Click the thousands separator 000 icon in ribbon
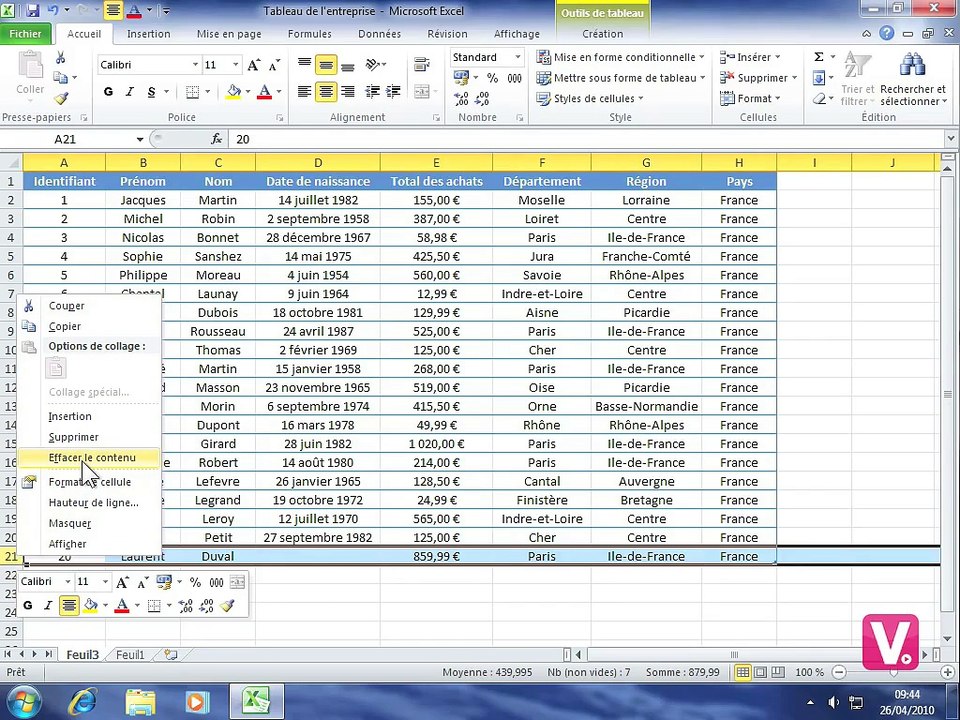Screen dimensions: 960x720 click(x=514, y=78)
